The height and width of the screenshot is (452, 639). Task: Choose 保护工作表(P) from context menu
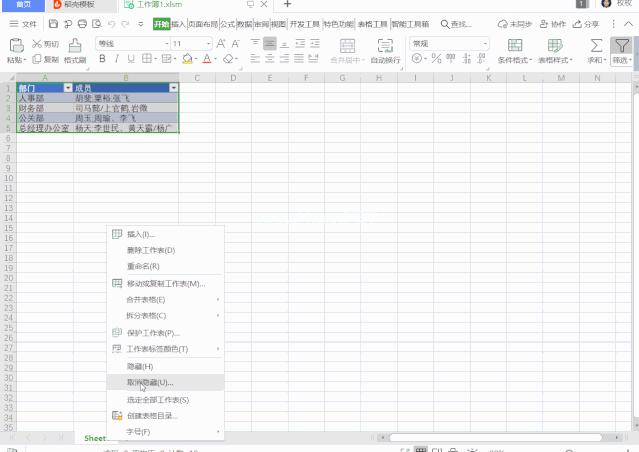tap(153, 333)
